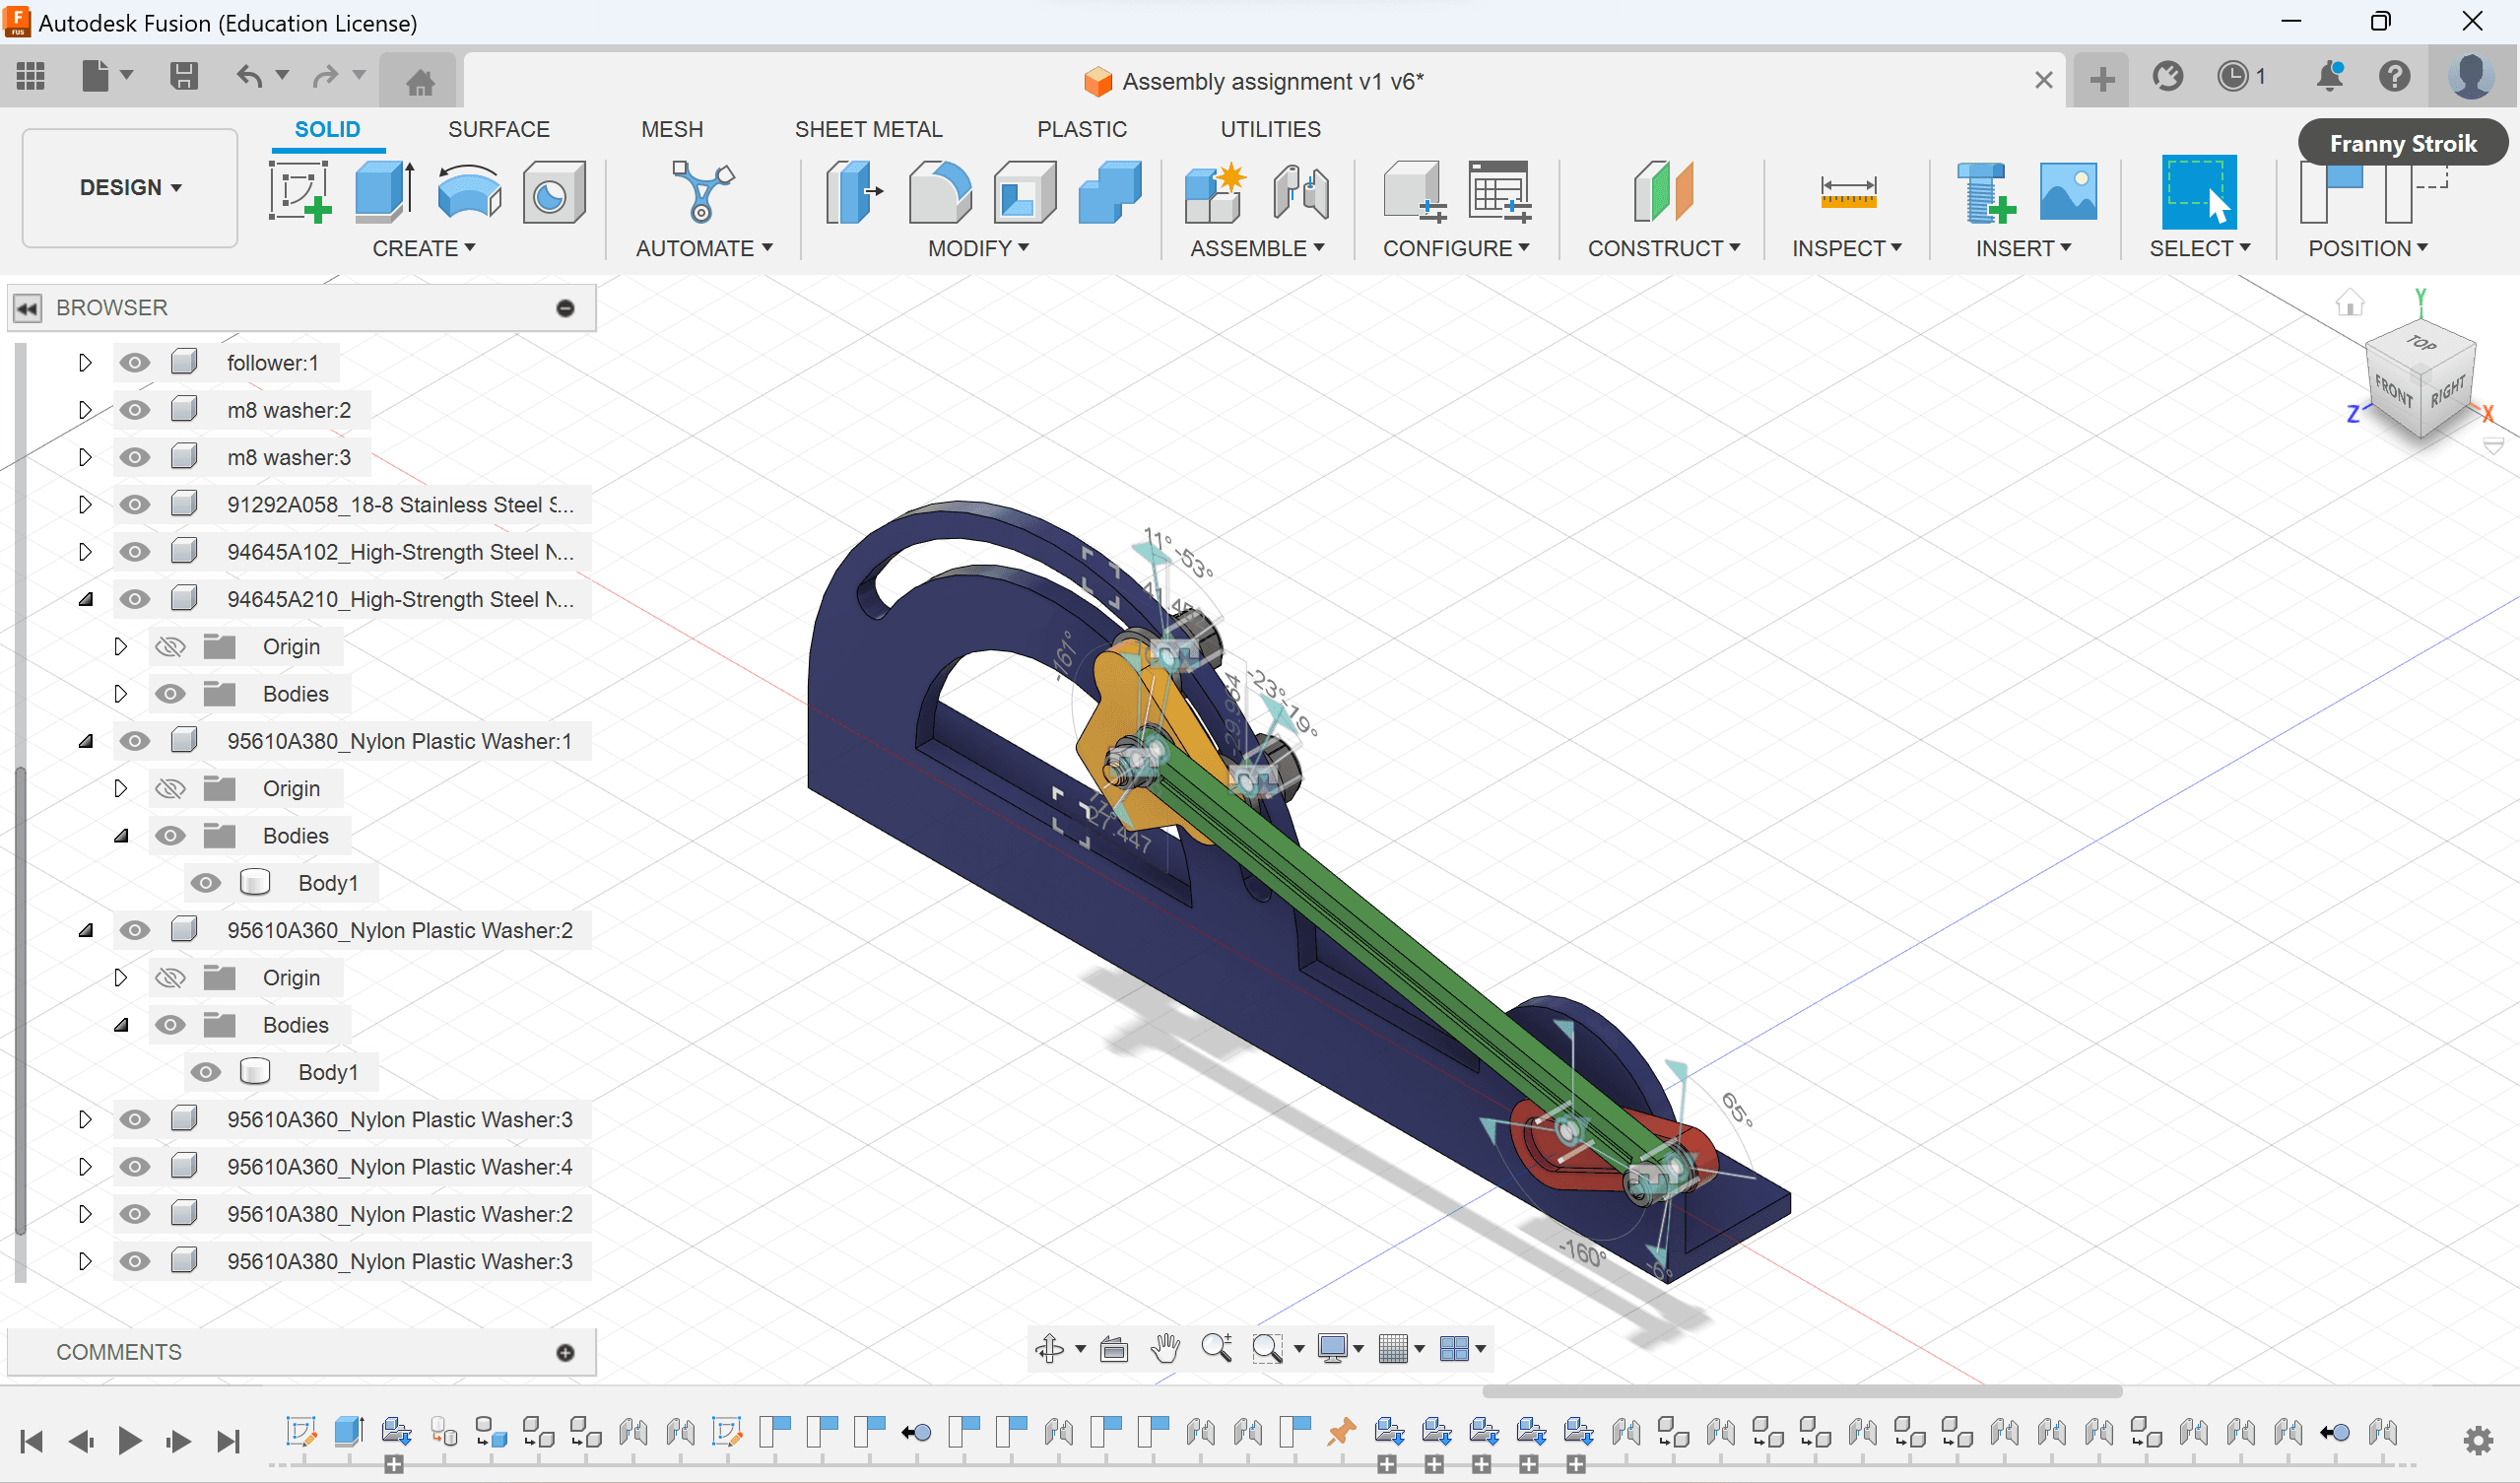This screenshot has width=2520, height=1483.
Task: Toggle visibility of 95610A360 Nylon Plastic Washer:3
Action: click(135, 1119)
